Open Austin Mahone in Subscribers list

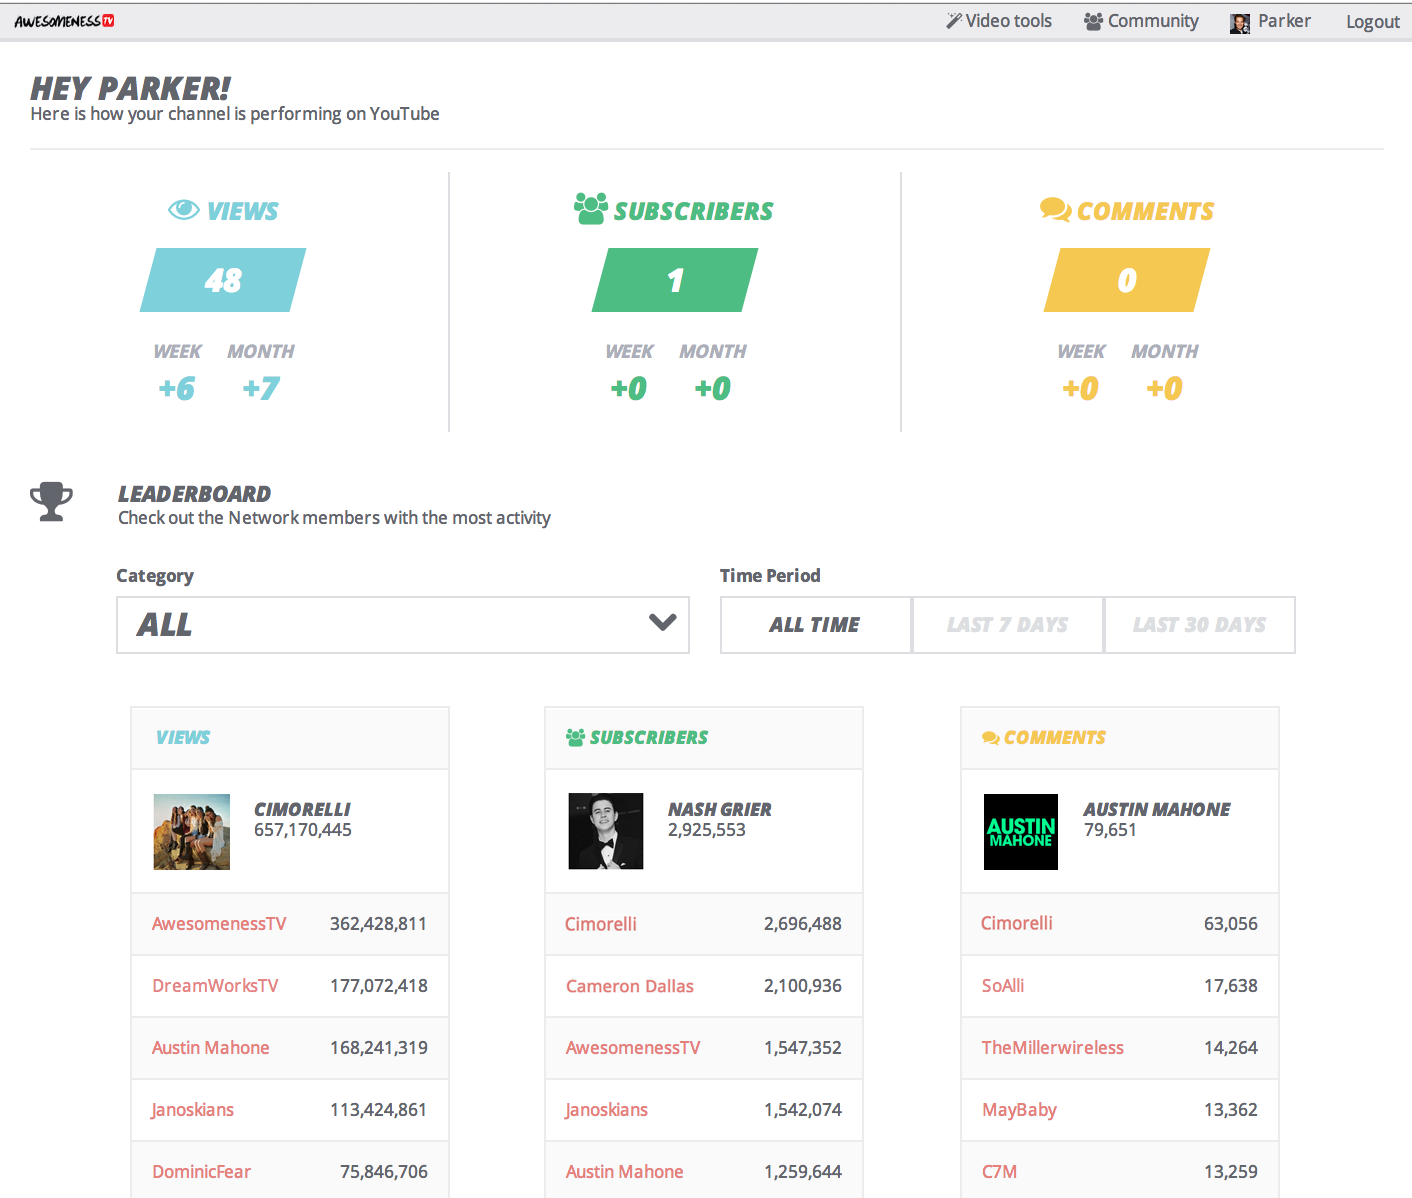tap(625, 1172)
